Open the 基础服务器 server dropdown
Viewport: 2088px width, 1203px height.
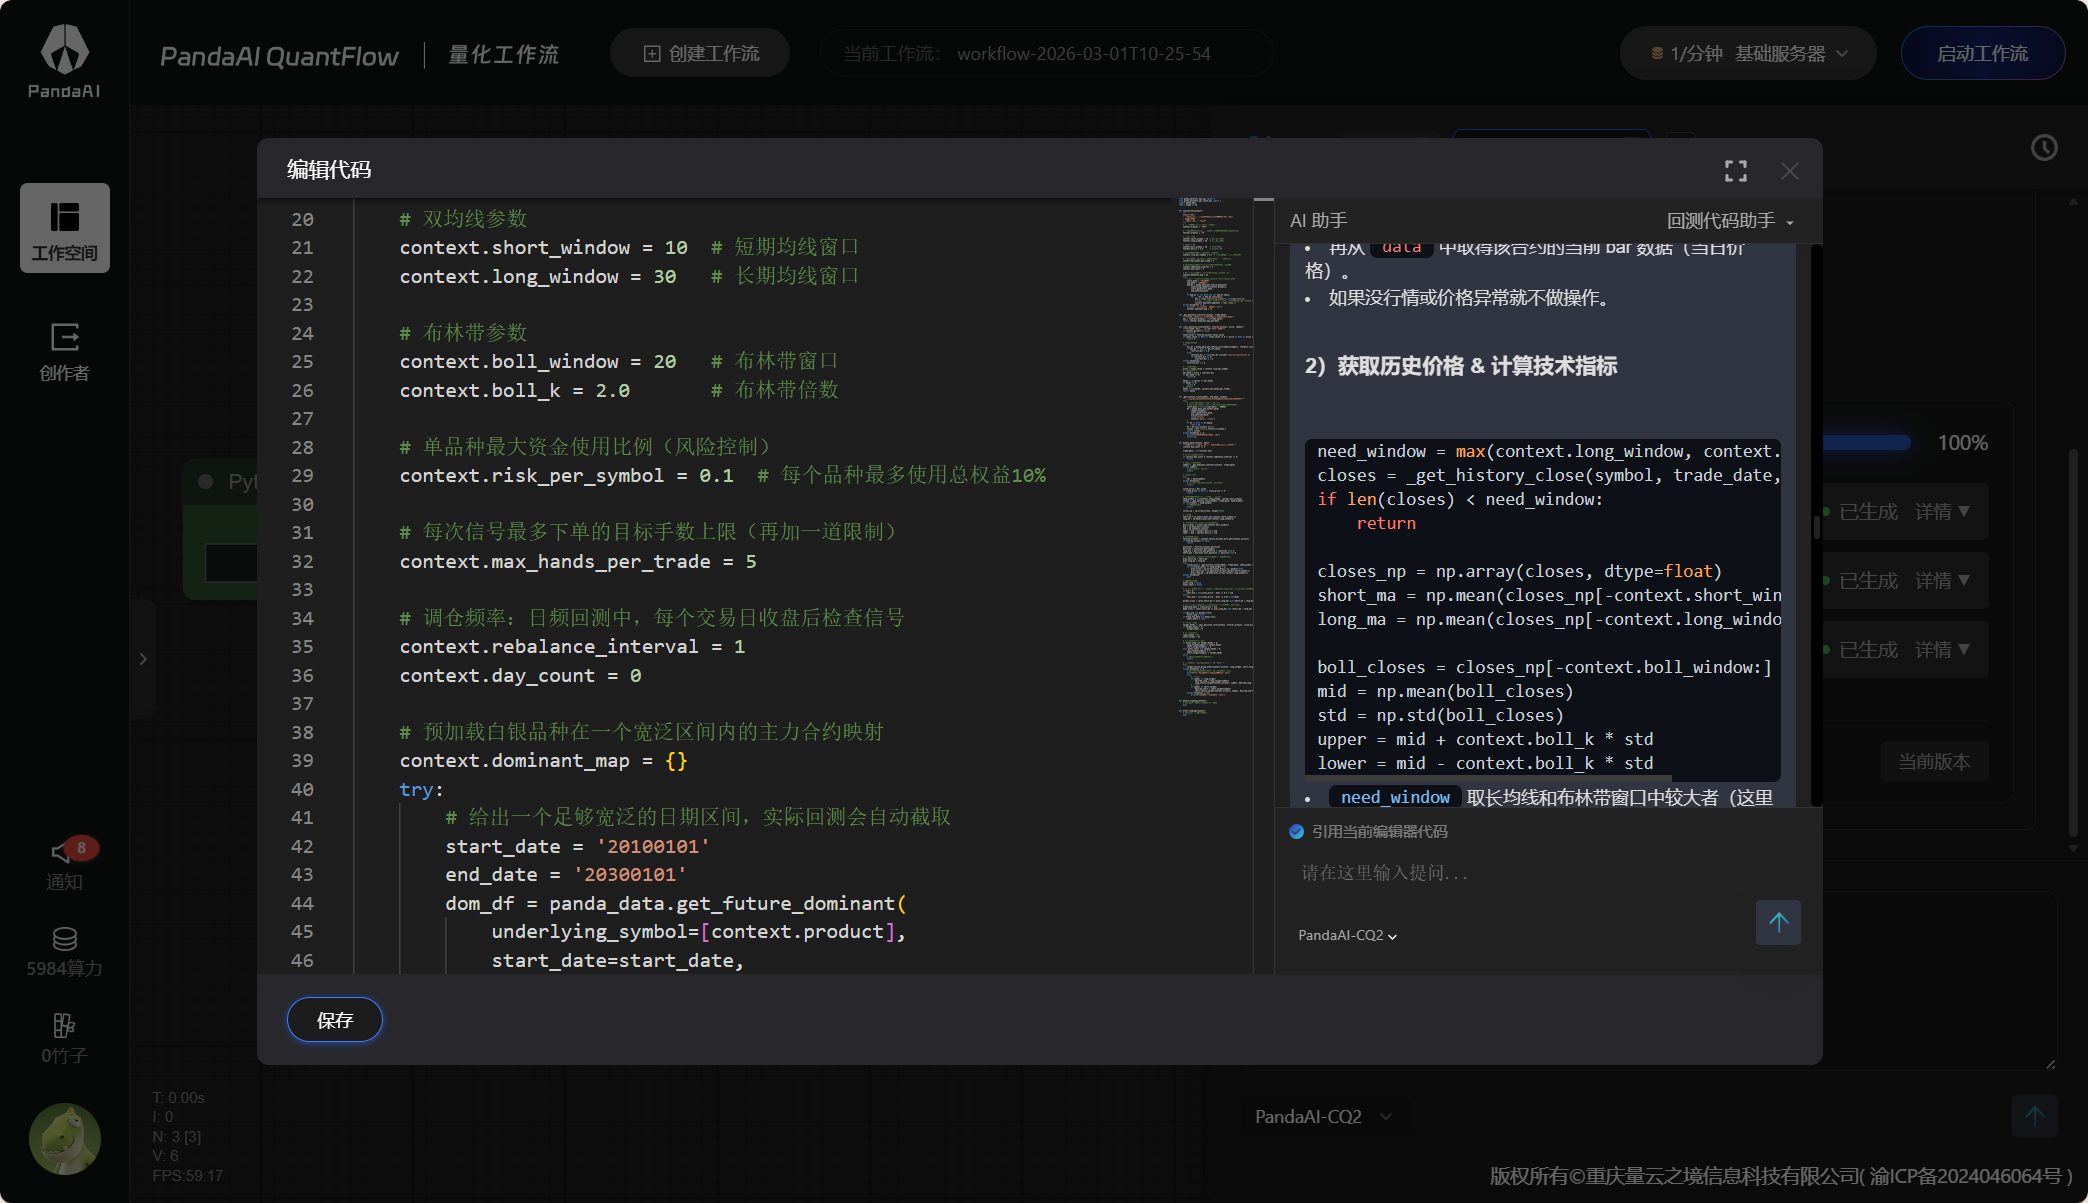point(1748,53)
